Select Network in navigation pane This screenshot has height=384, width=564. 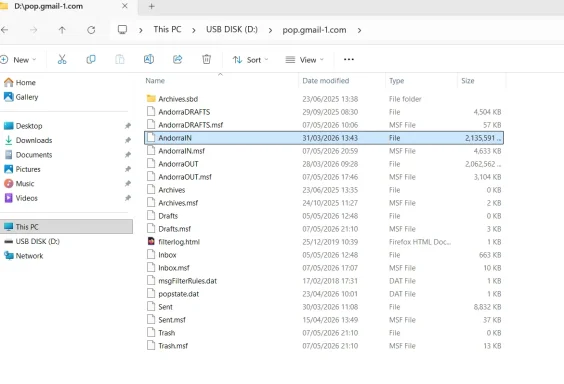23,256
